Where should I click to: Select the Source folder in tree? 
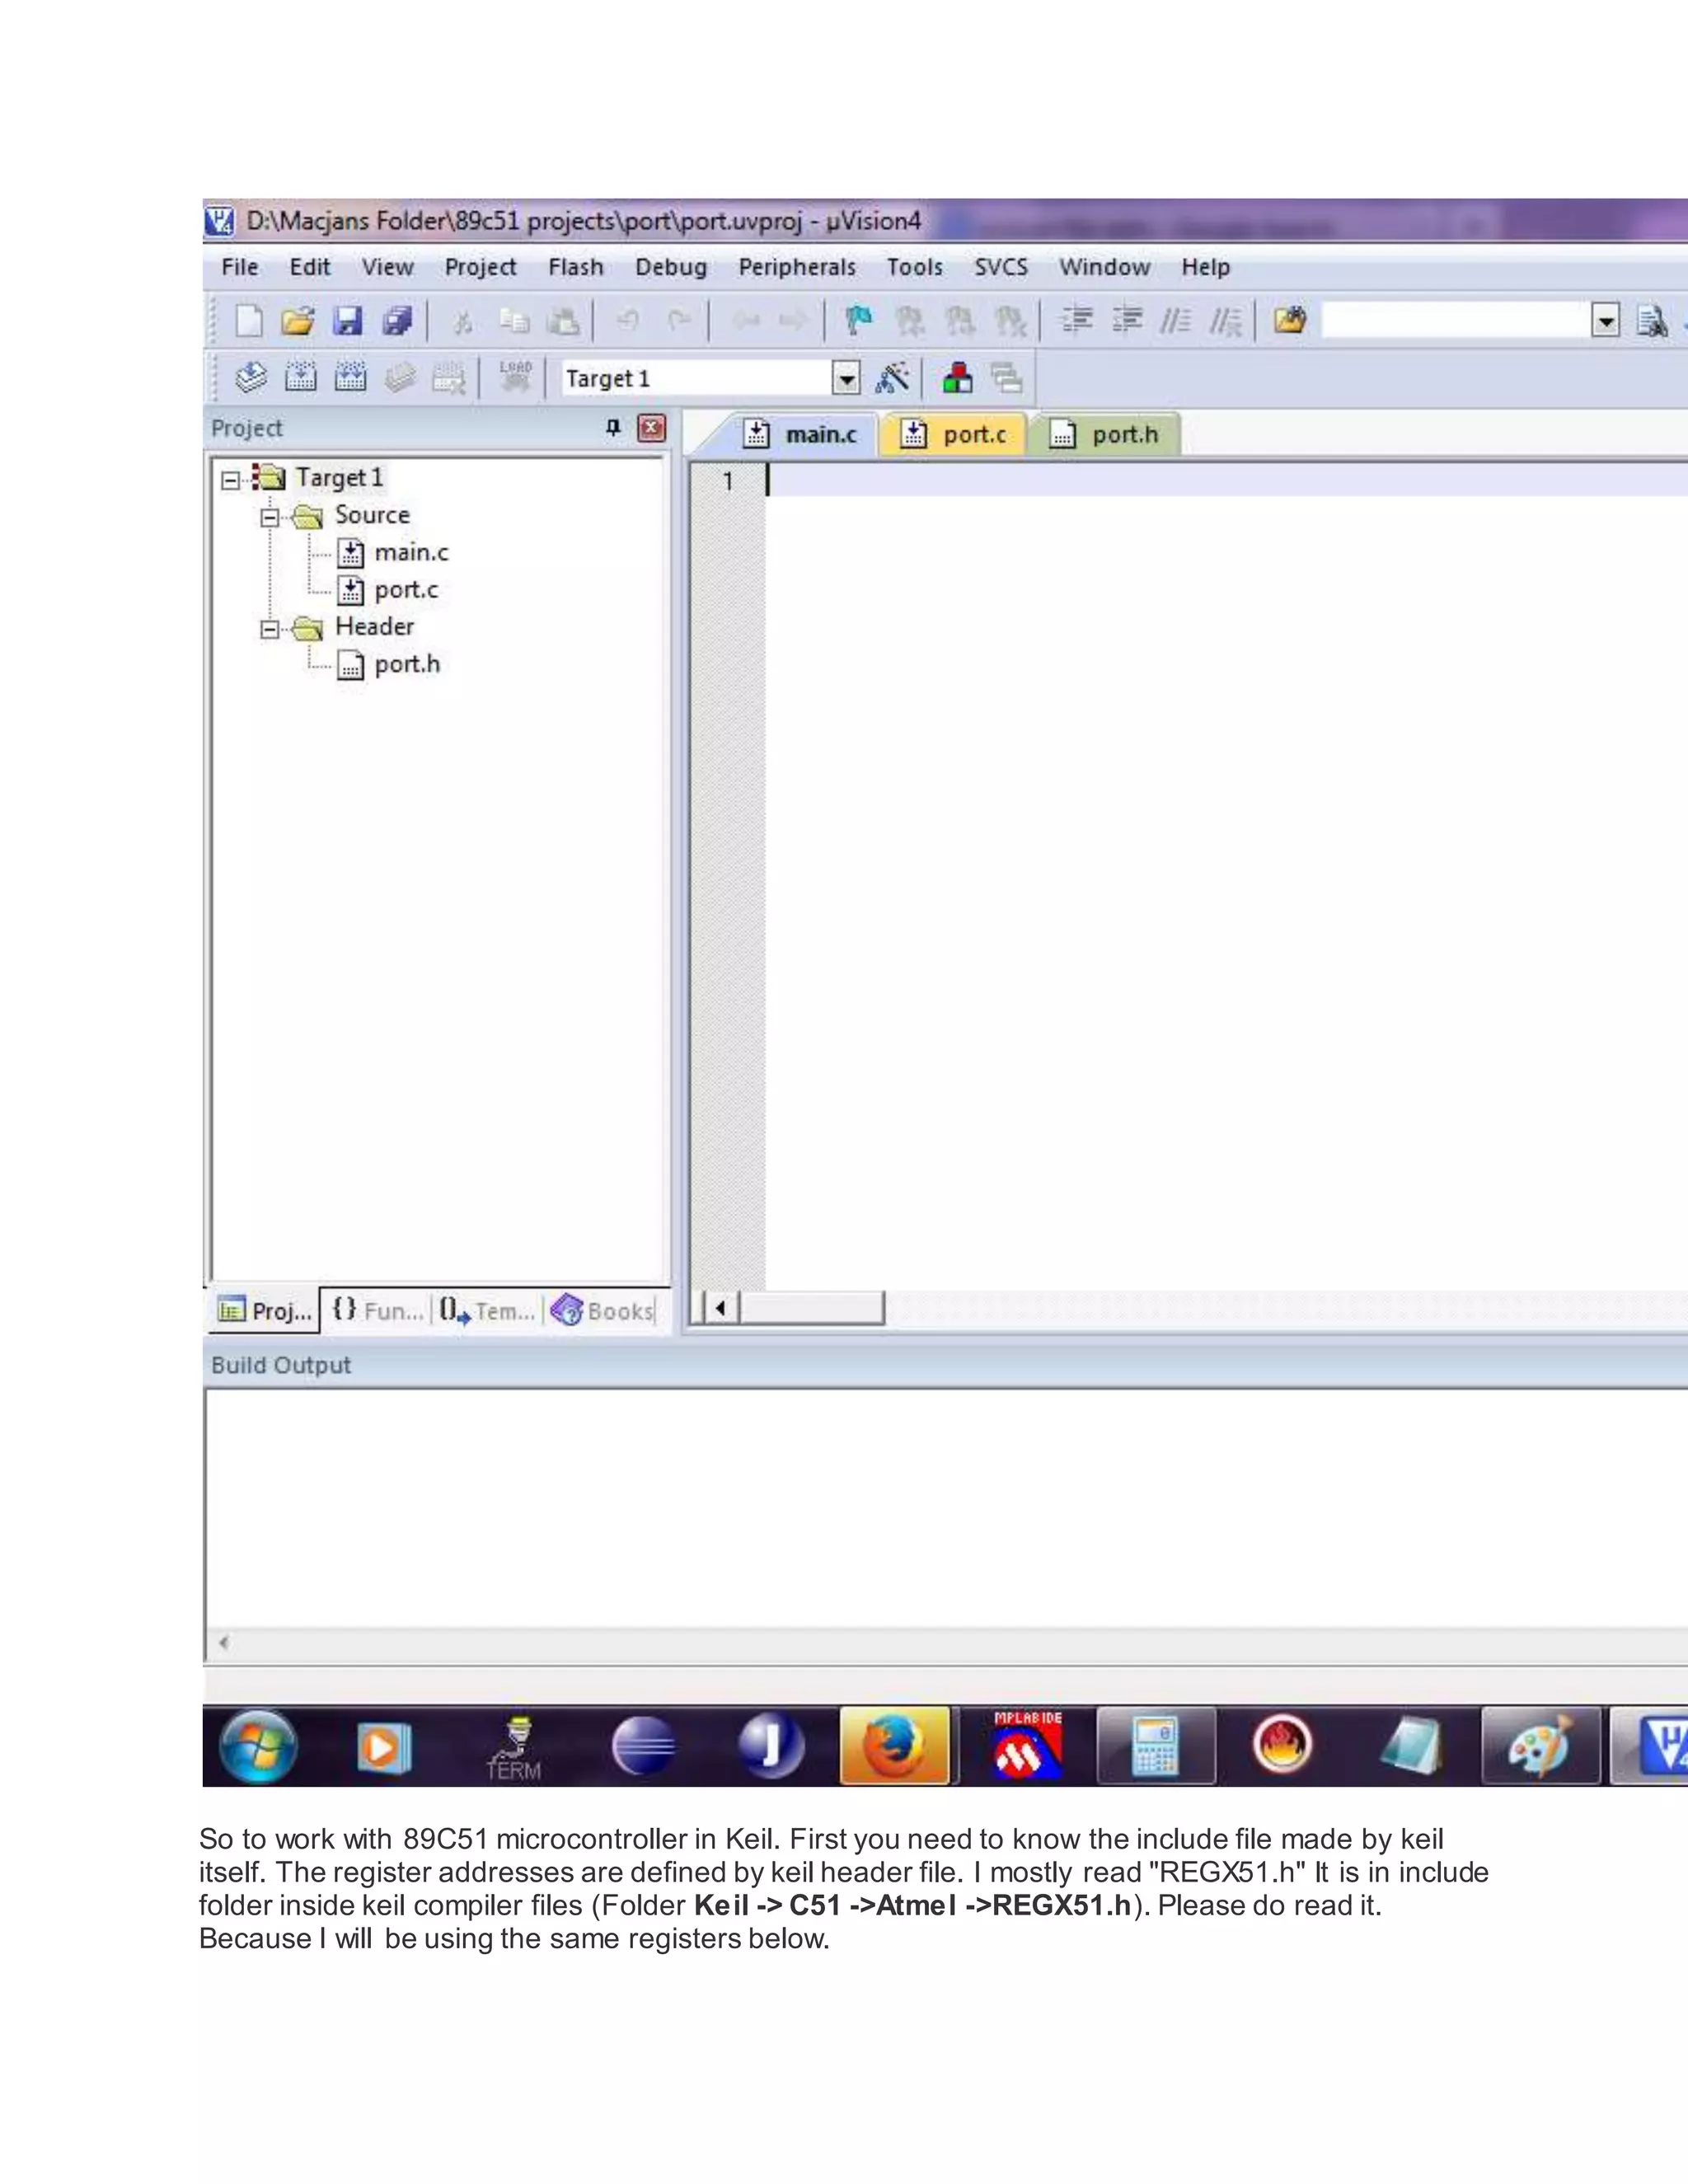click(372, 516)
